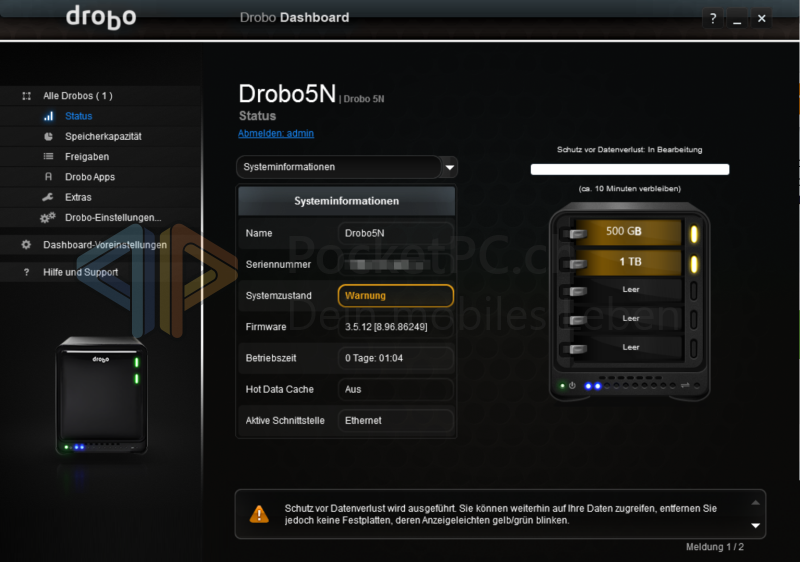Open the Drobo Apps page
Viewport: 800px width, 562px height.
click(90, 177)
